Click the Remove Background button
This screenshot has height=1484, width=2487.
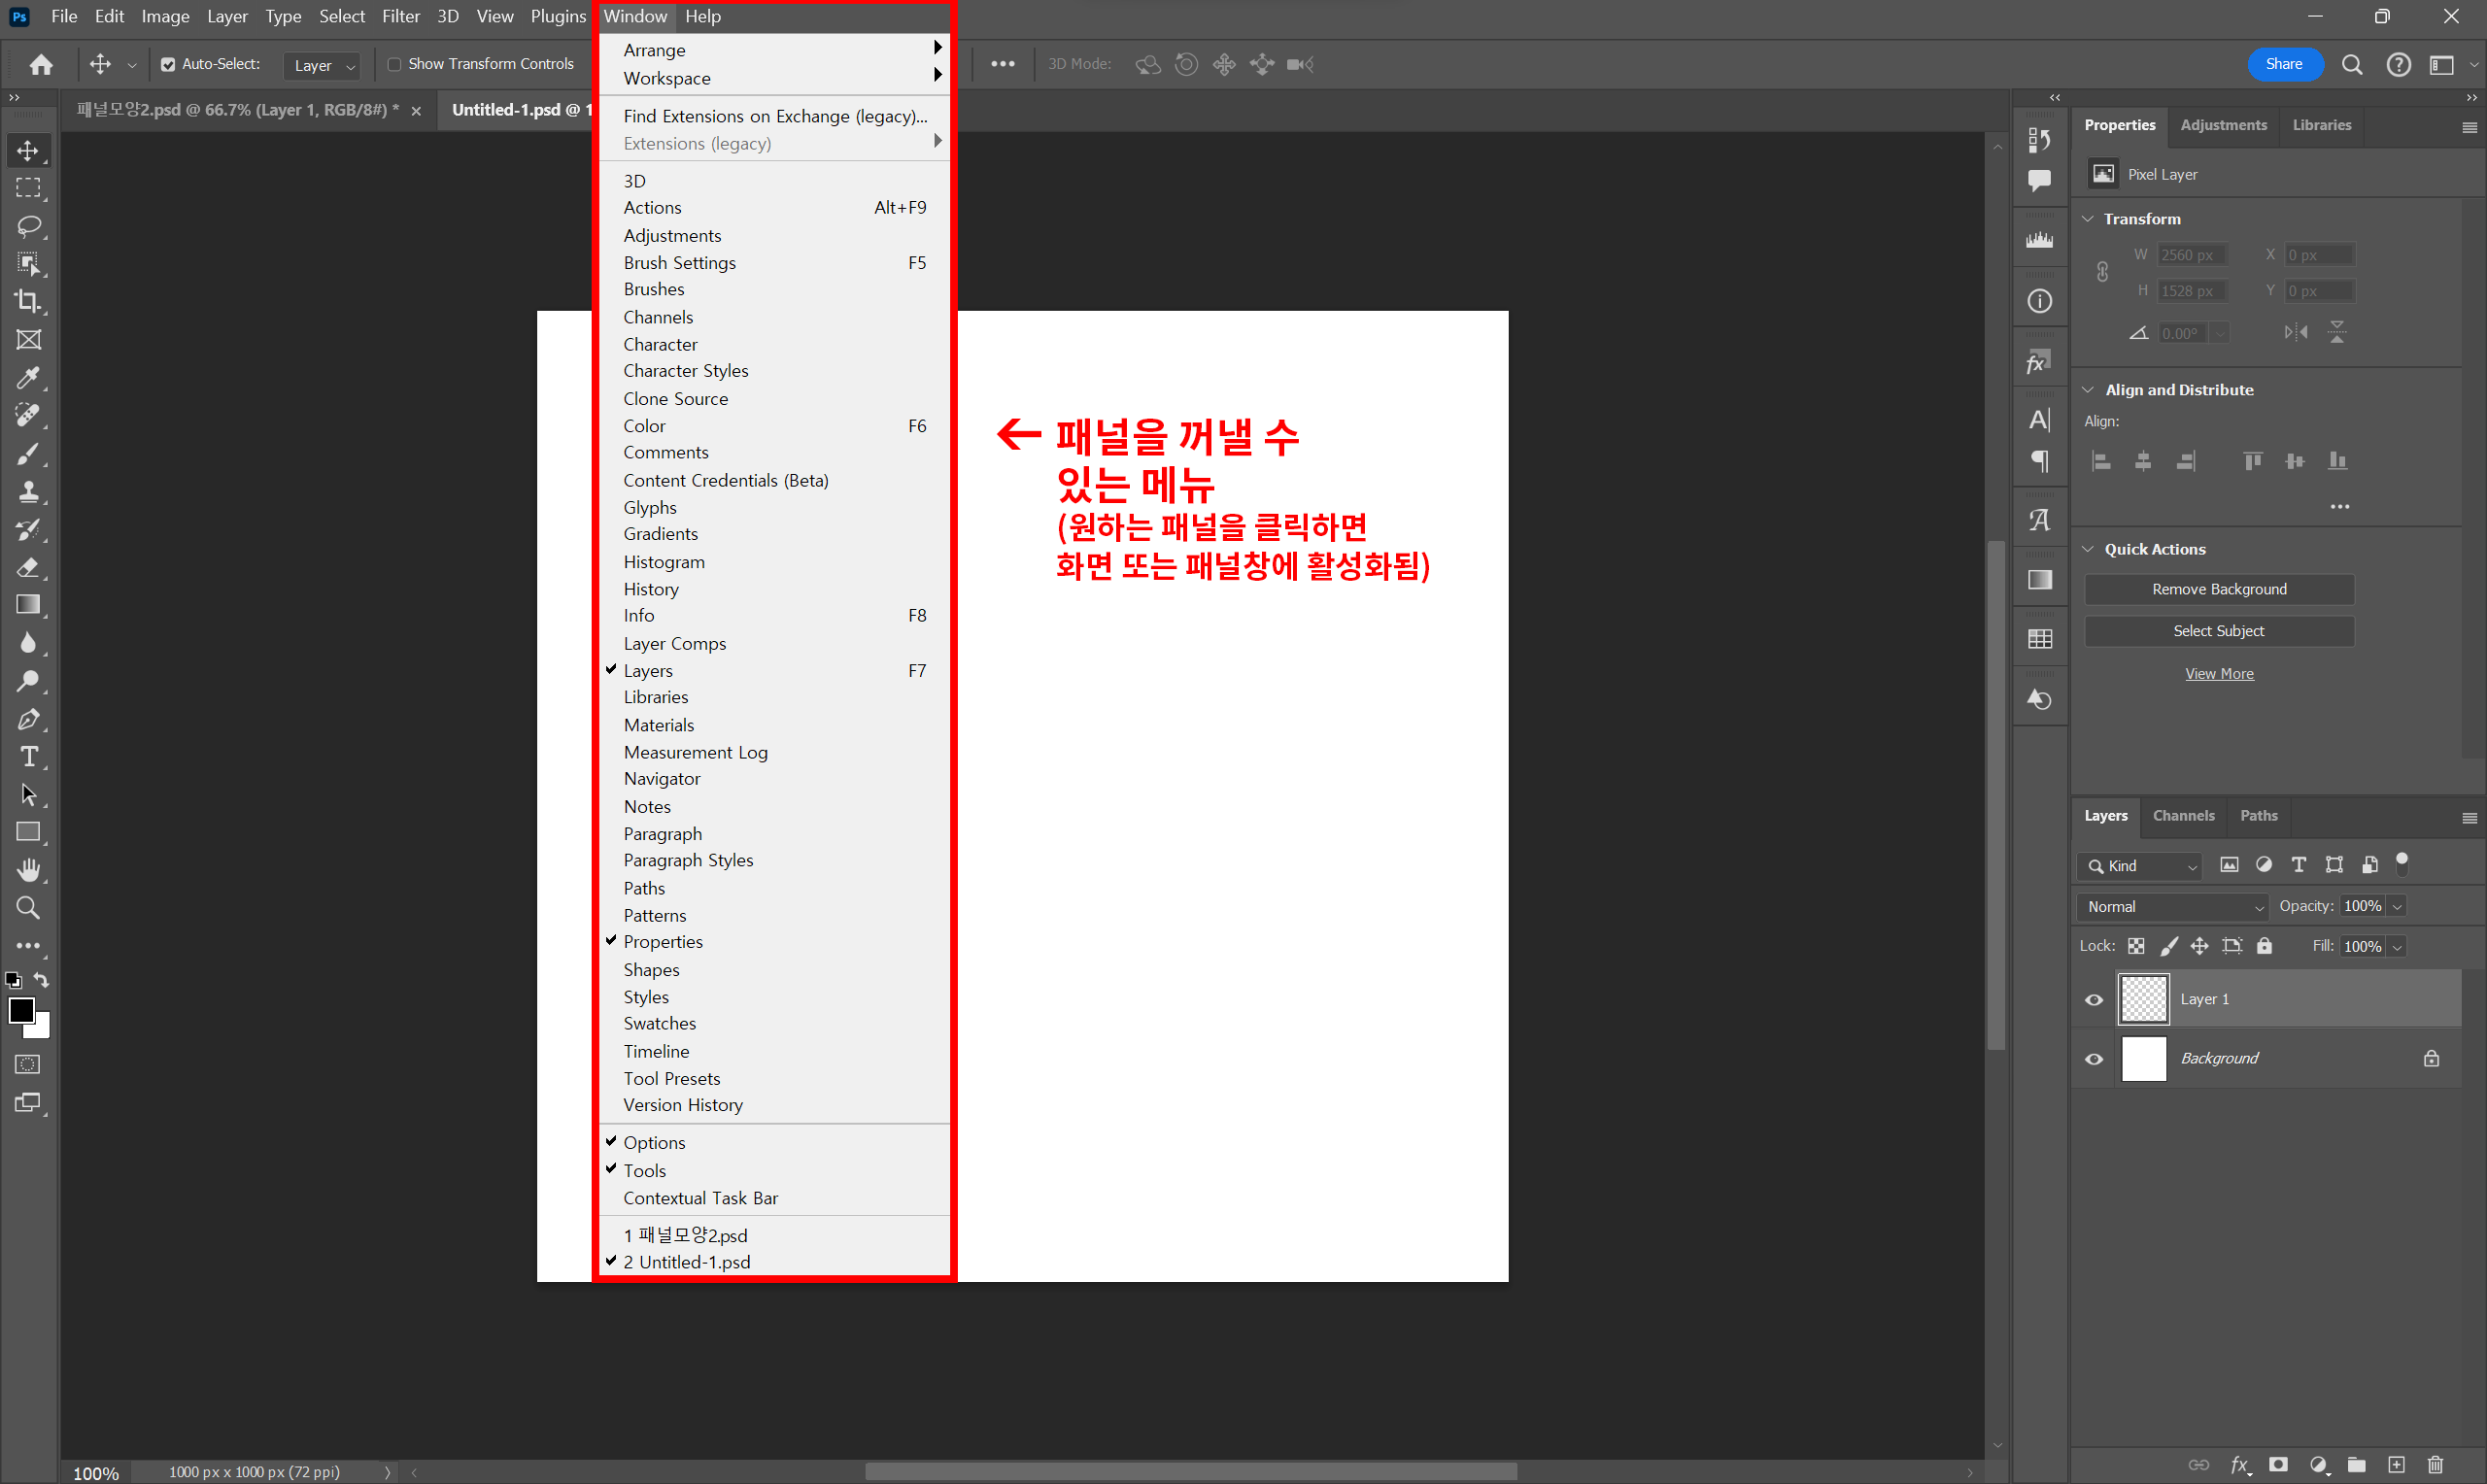point(2218,589)
